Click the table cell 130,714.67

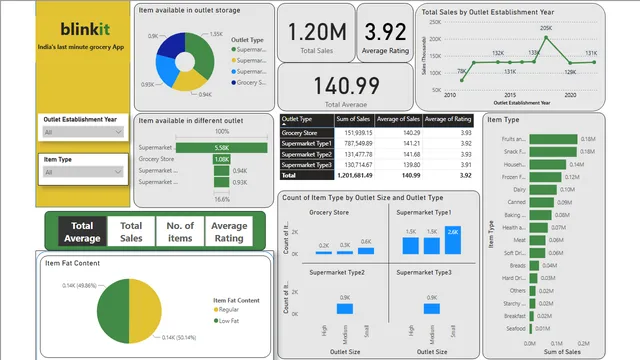point(358,165)
